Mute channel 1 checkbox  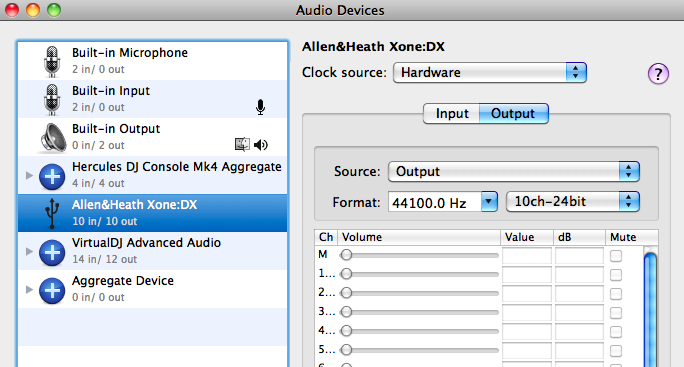pos(616,275)
